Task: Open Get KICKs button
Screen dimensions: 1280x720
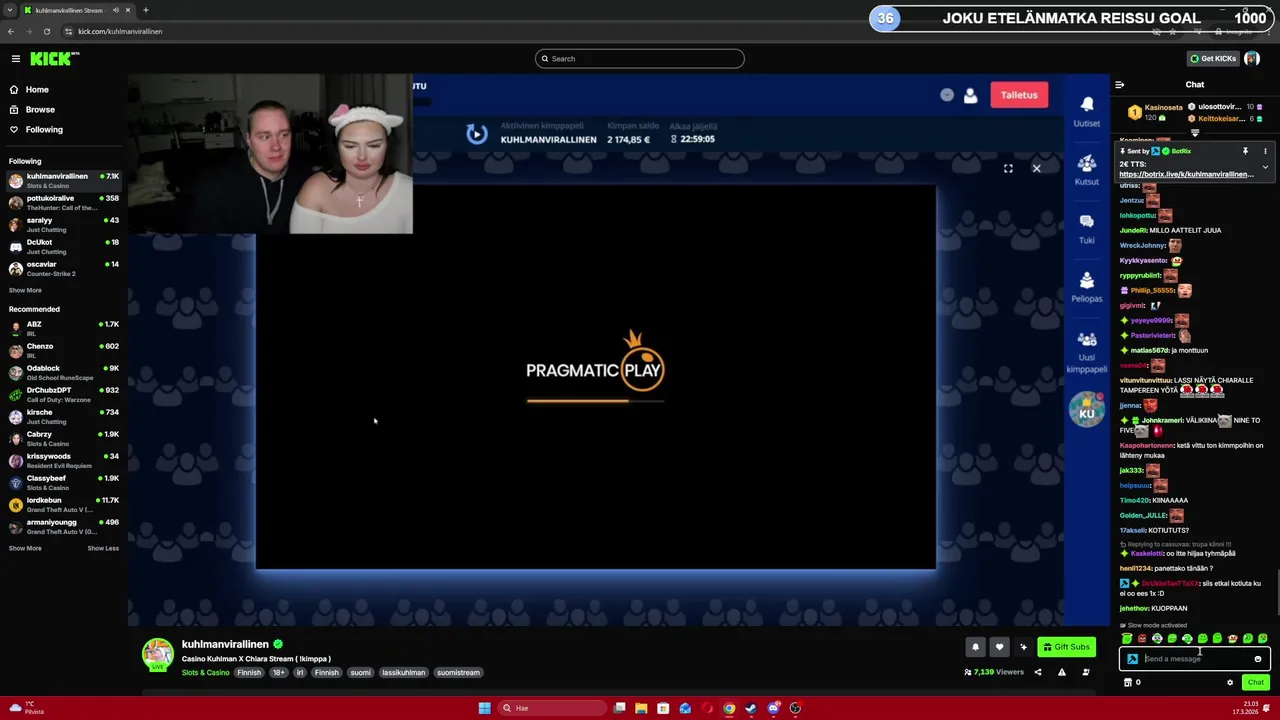Action: pos(1213,59)
